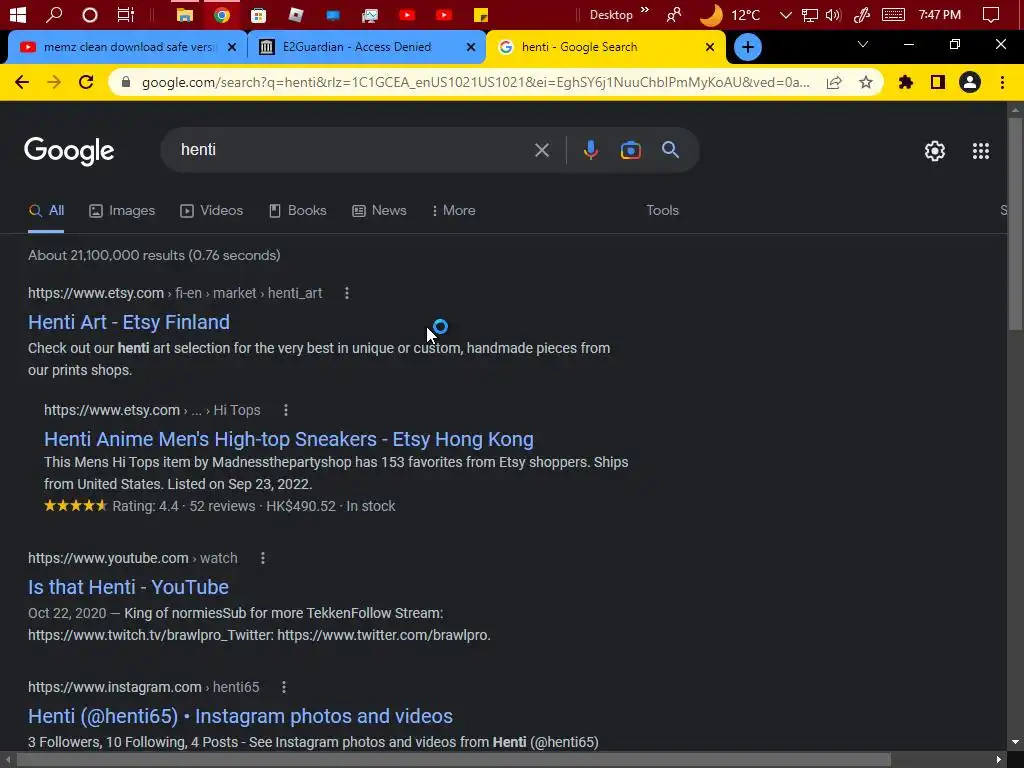
Task: Click the scroll down arrow
Action: 1015,743
